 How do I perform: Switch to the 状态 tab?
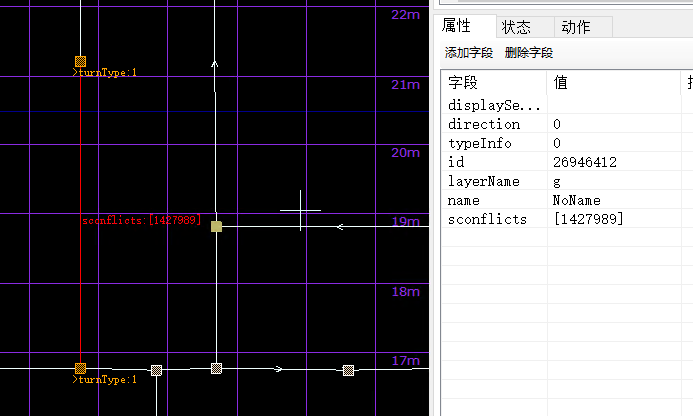tap(516, 27)
